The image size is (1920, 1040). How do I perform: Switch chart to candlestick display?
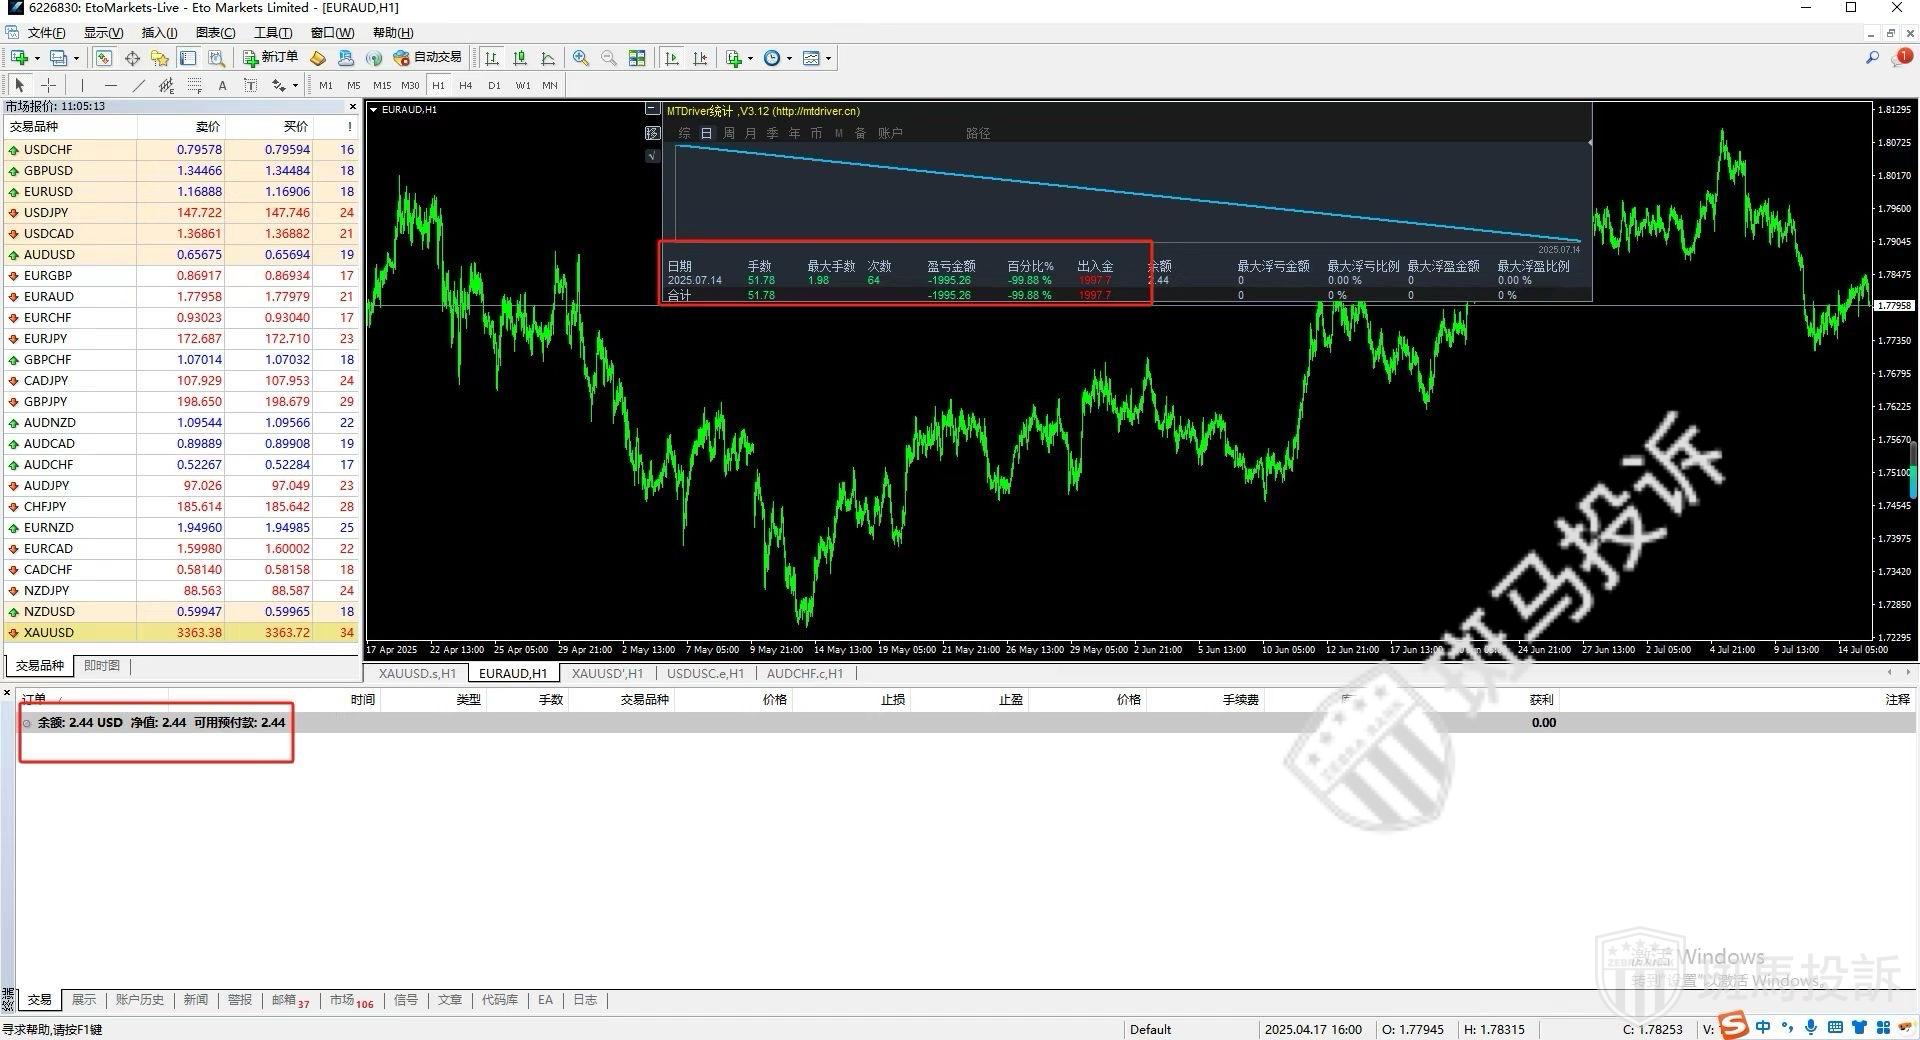pyautogui.click(x=520, y=58)
